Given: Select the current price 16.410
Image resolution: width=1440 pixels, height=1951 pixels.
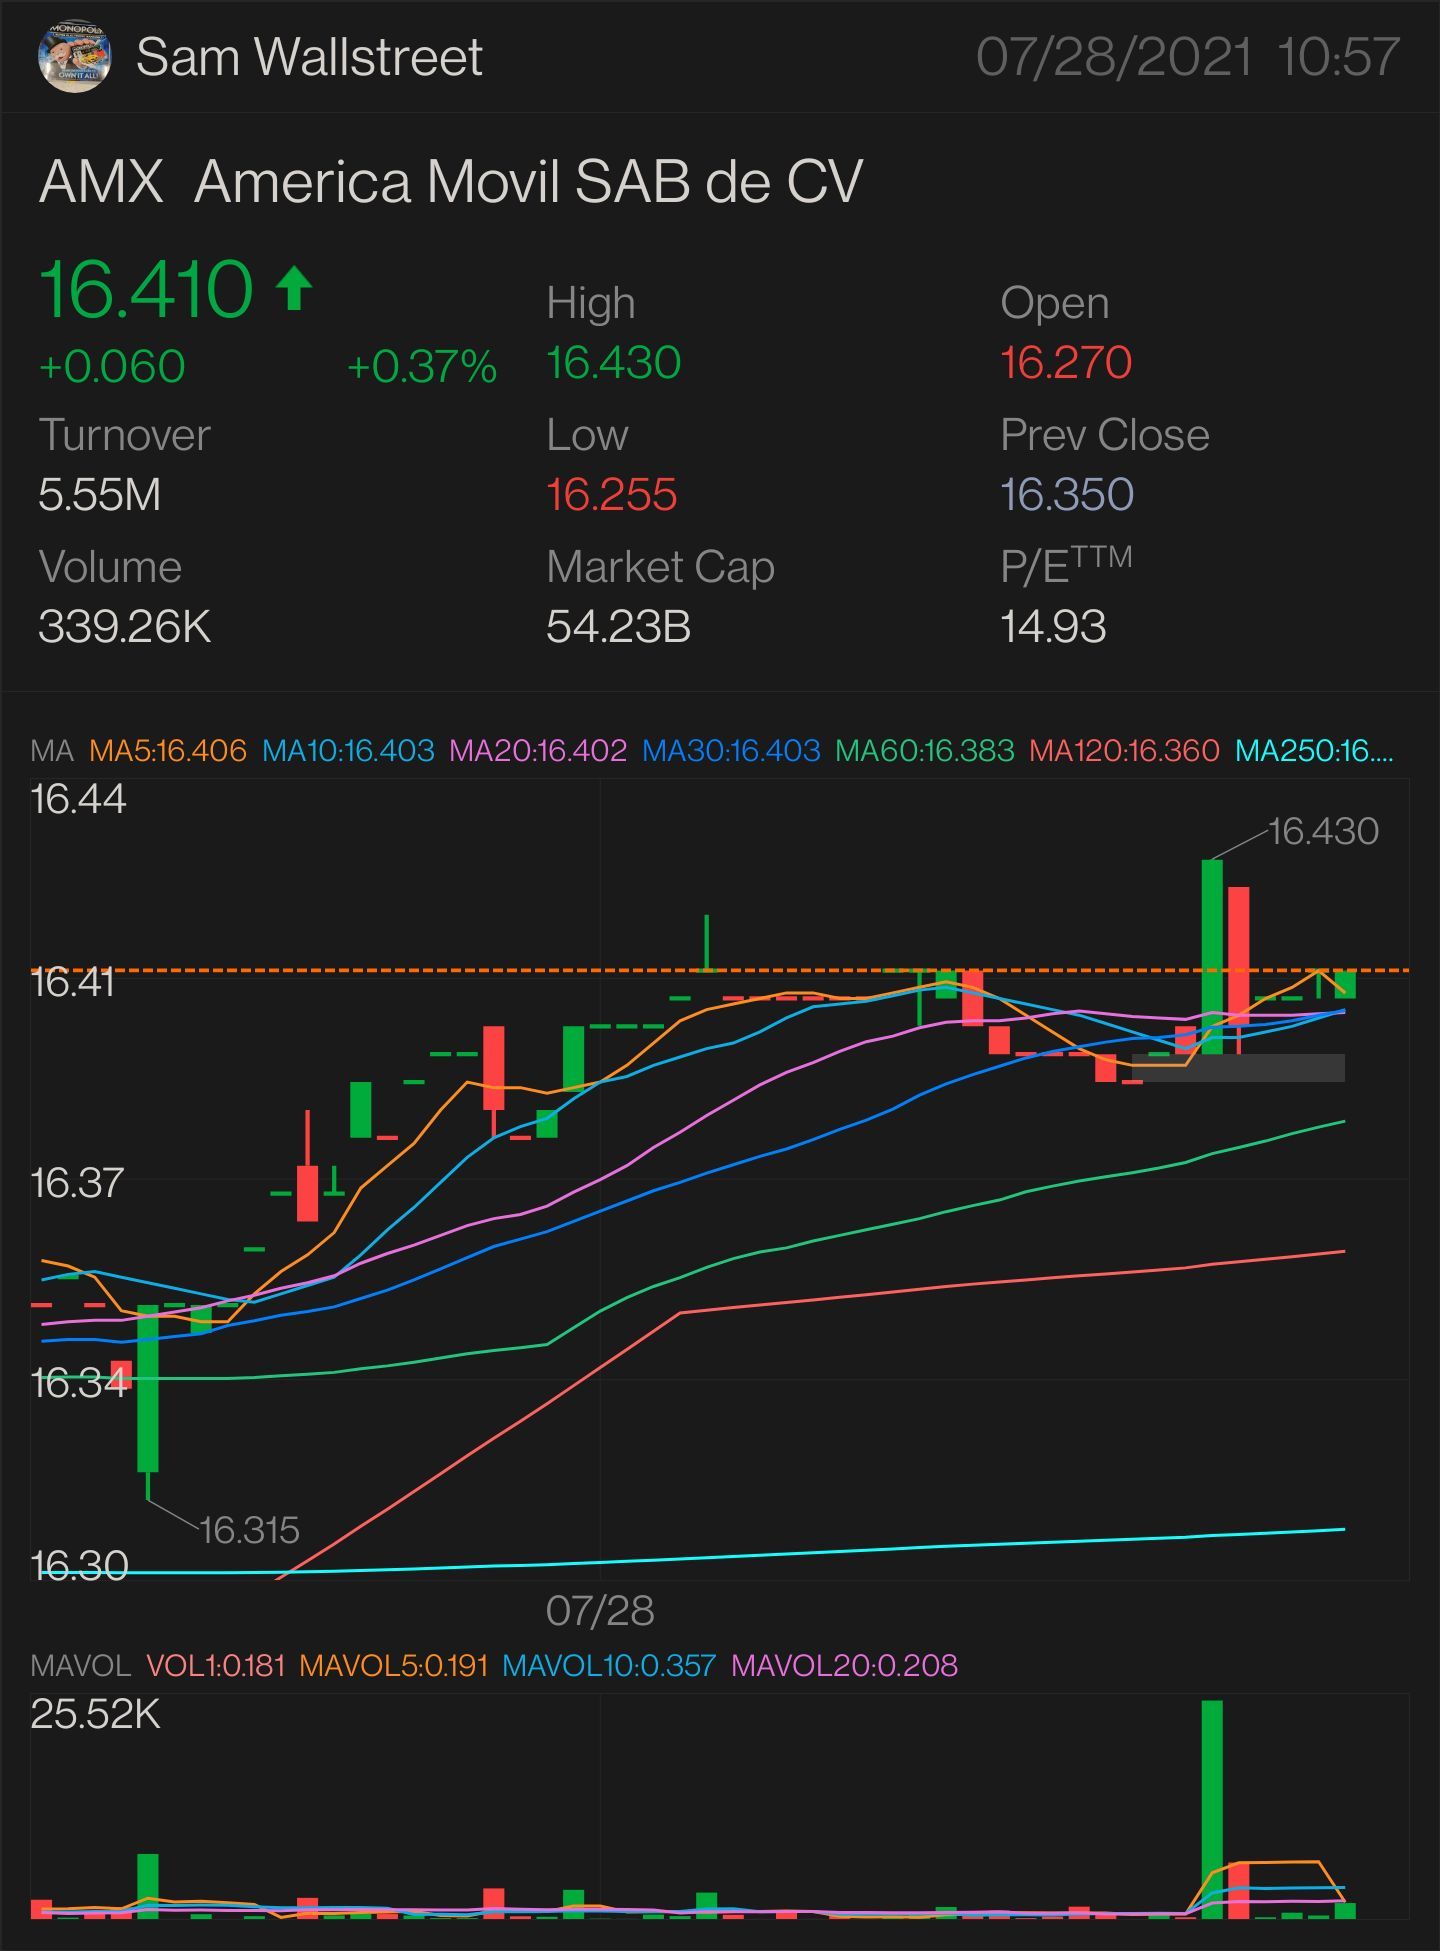Looking at the screenshot, I should click(145, 289).
